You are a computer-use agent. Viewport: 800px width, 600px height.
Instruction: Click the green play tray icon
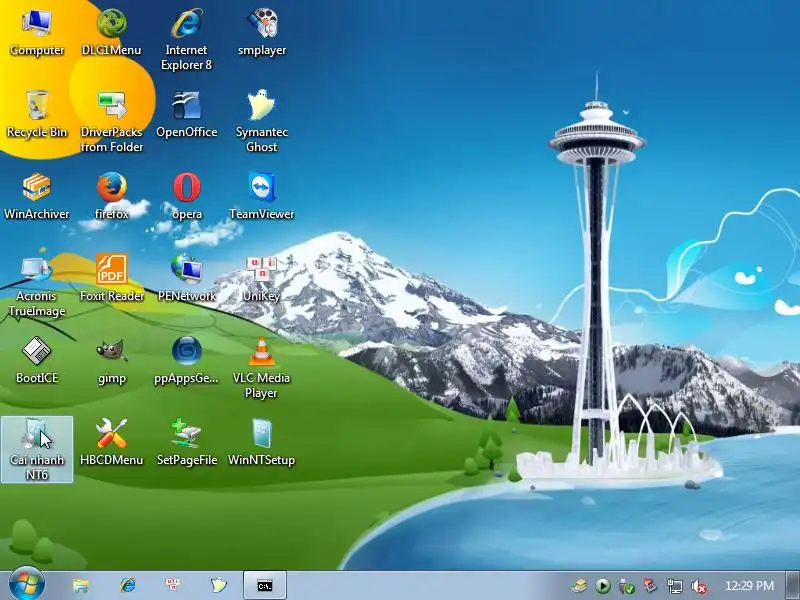pos(603,586)
